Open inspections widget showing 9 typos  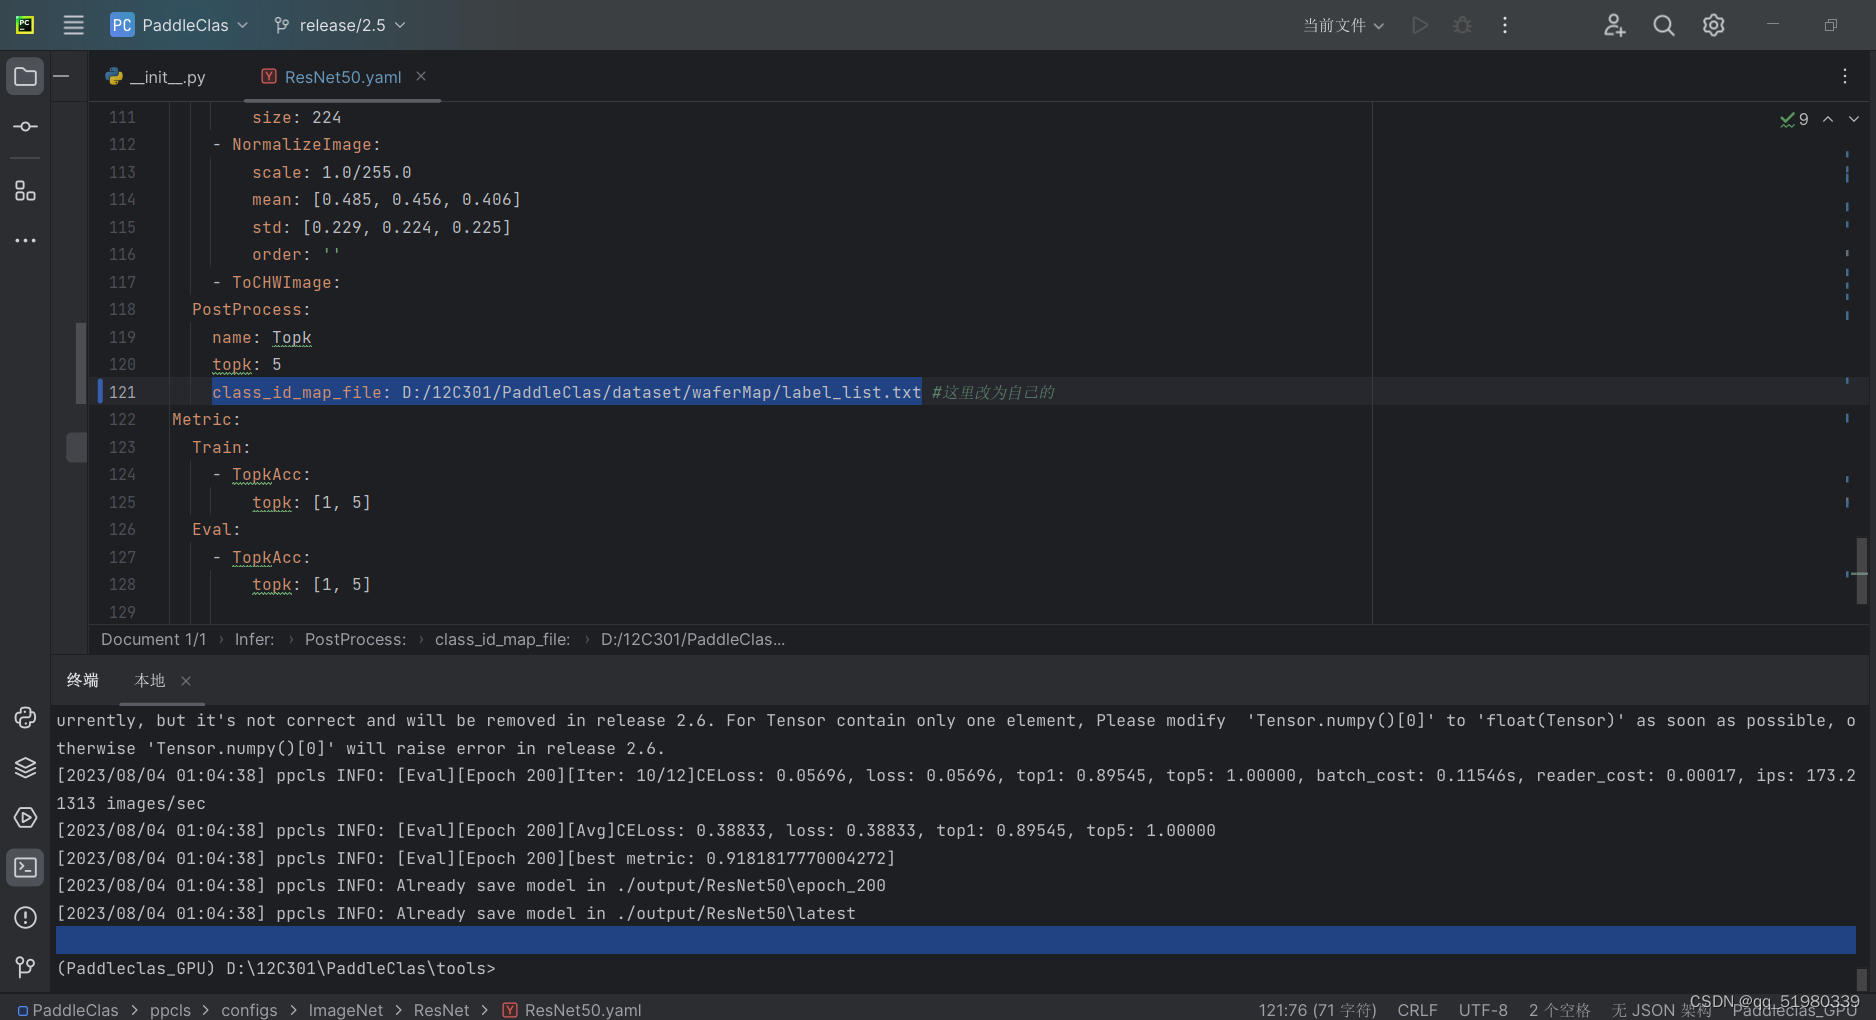tap(1794, 119)
